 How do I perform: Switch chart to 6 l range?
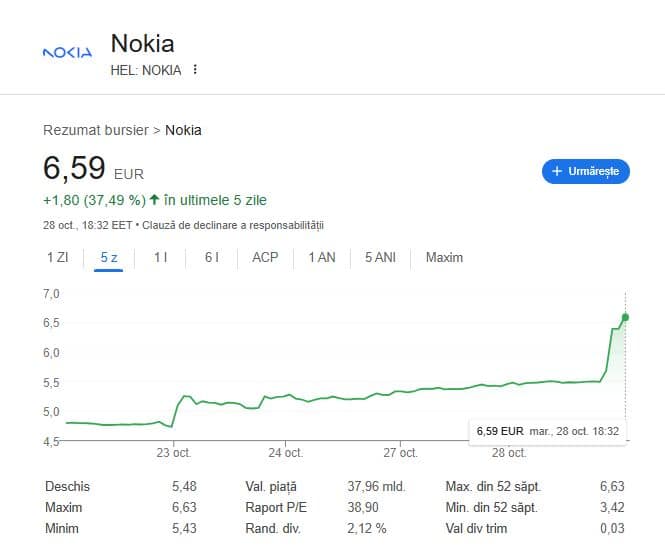[x=211, y=257]
